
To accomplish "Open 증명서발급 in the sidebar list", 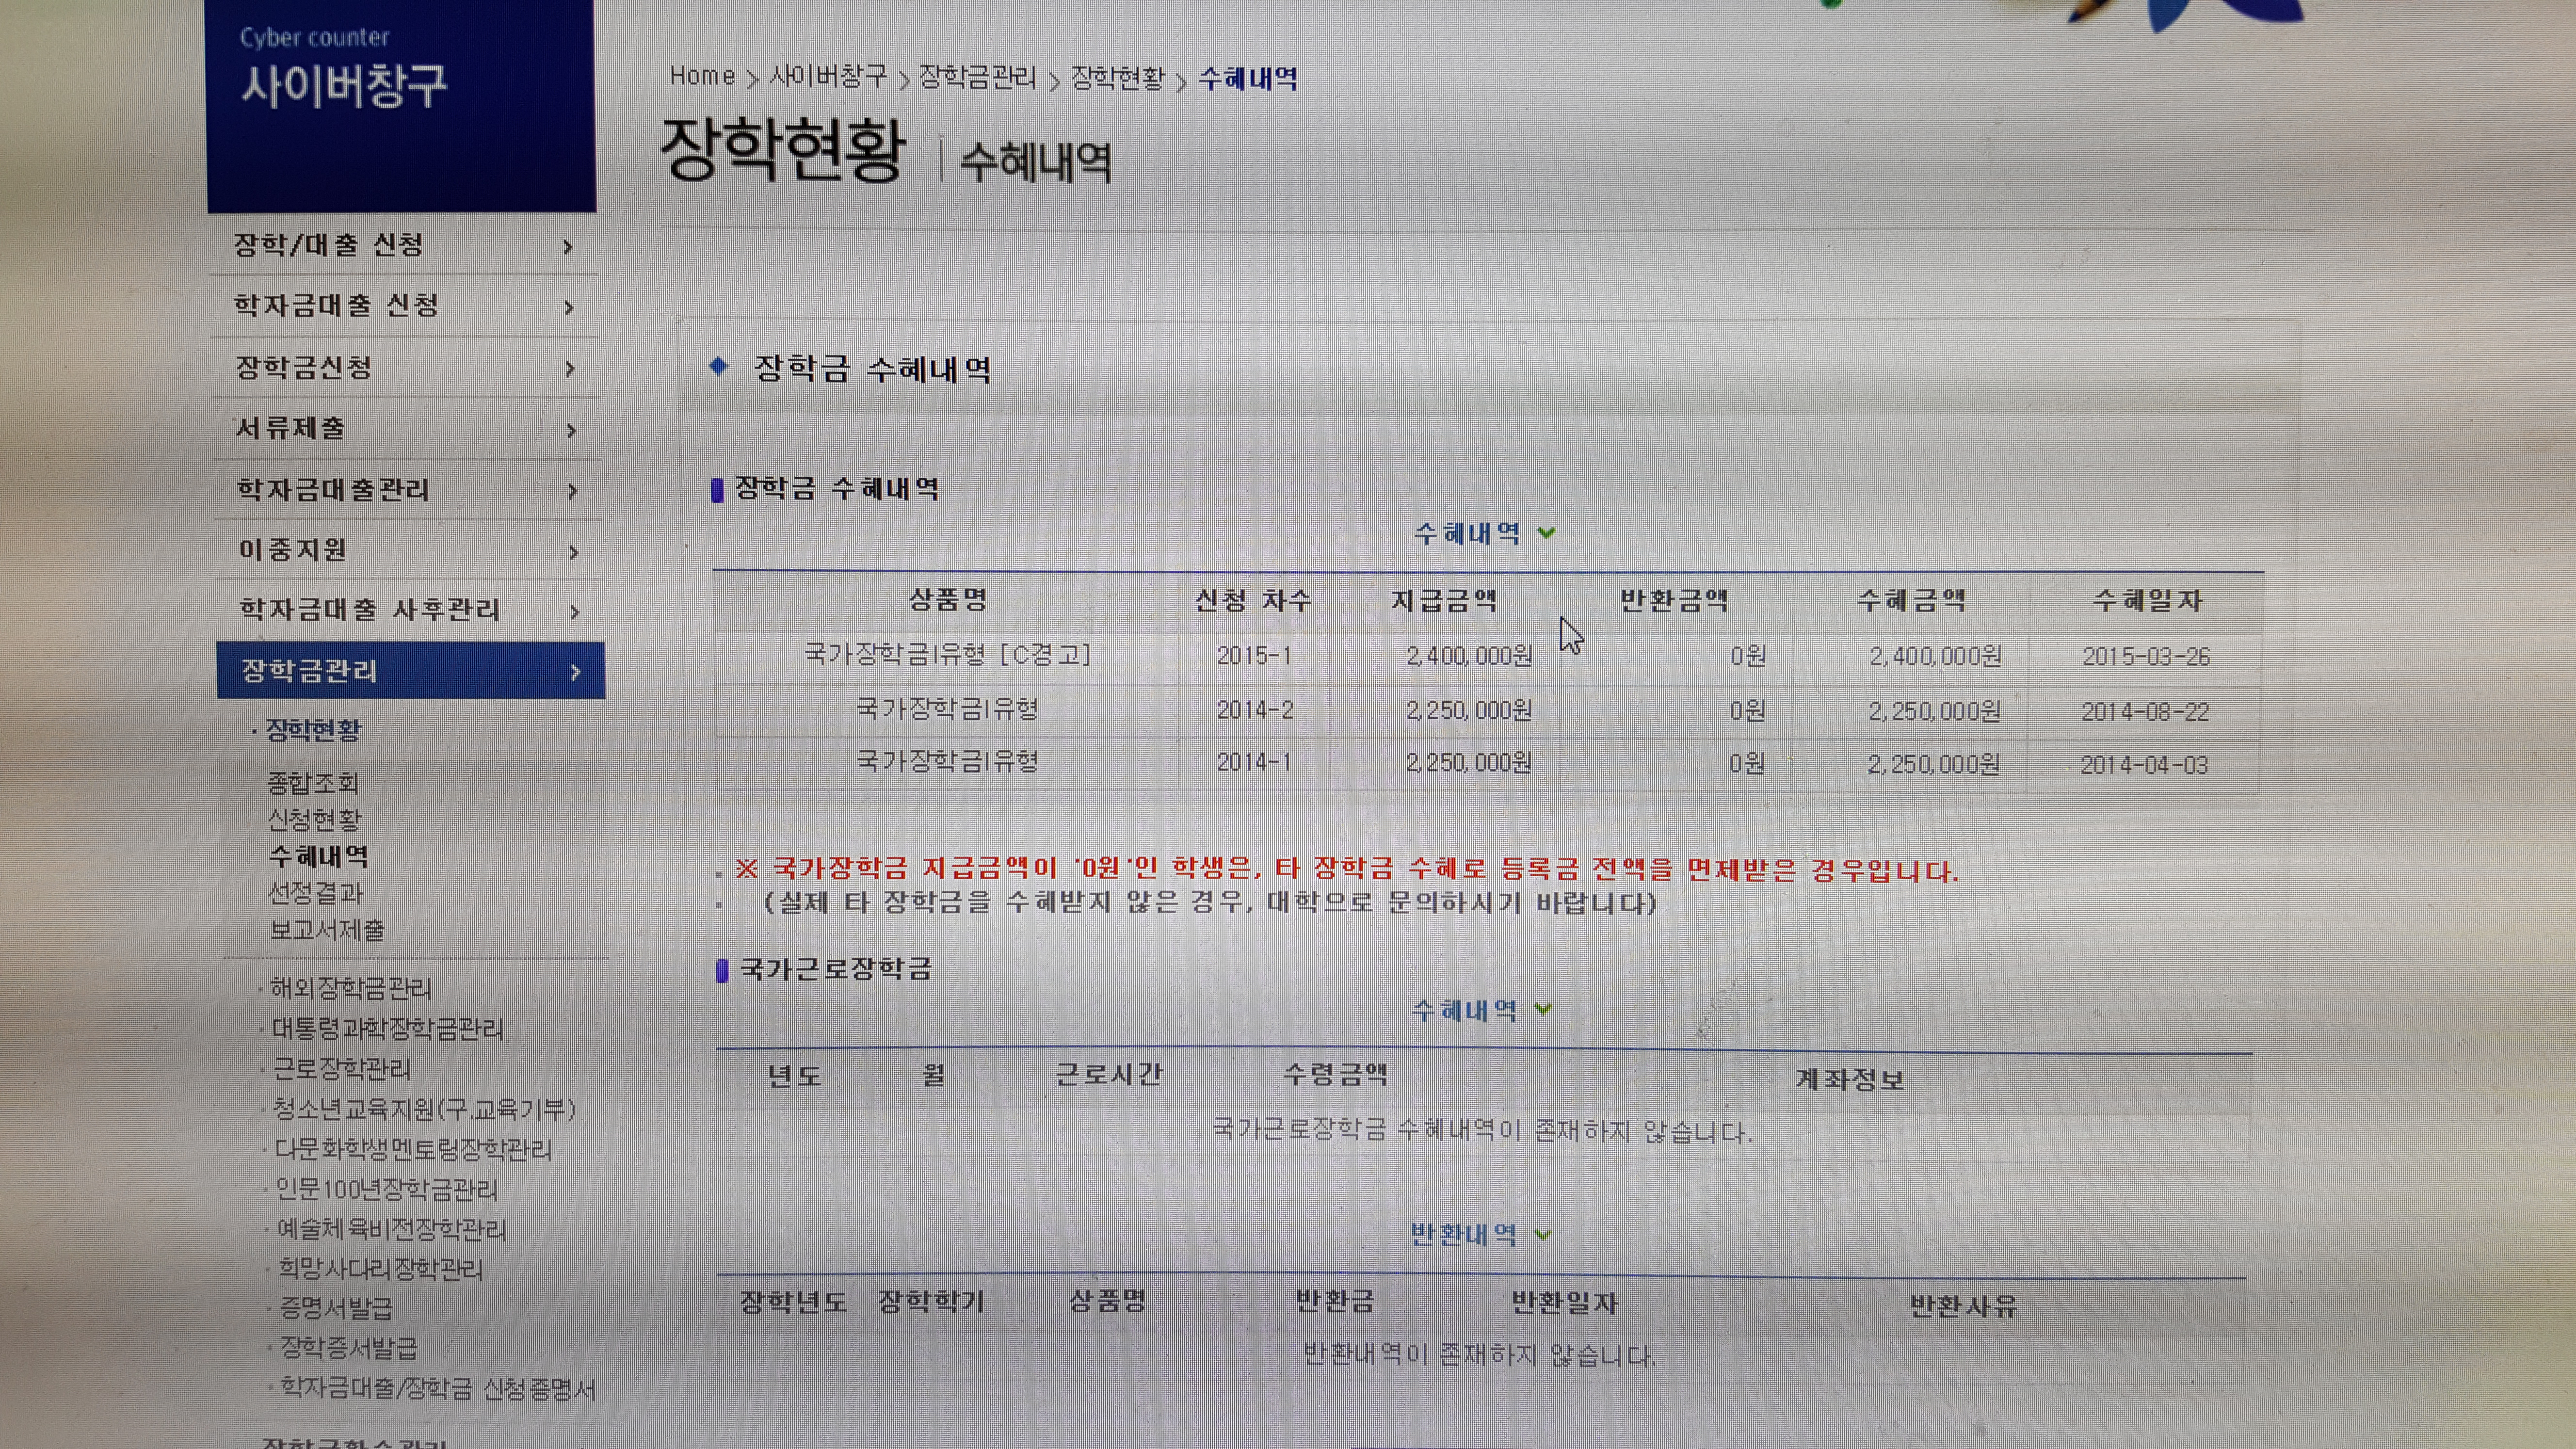I will click(x=336, y=1308).
